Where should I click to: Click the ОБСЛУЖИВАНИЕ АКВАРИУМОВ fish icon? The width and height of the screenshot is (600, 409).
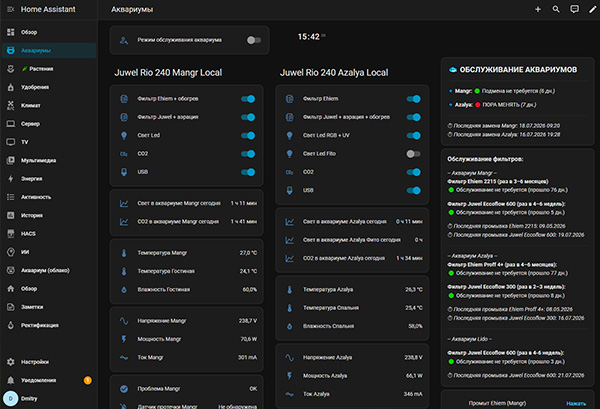453,70
